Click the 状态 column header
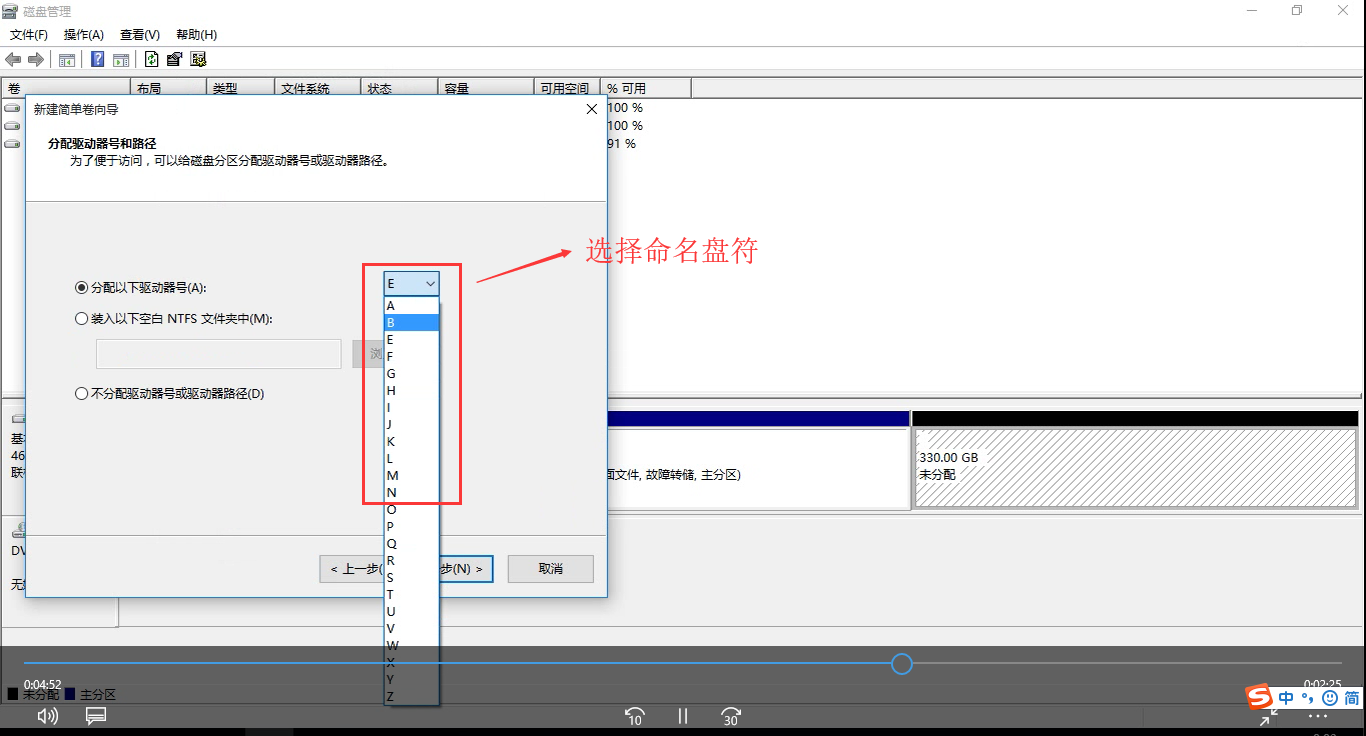The height and width of the screenshot is (736, 1366). tap(399, 89)
